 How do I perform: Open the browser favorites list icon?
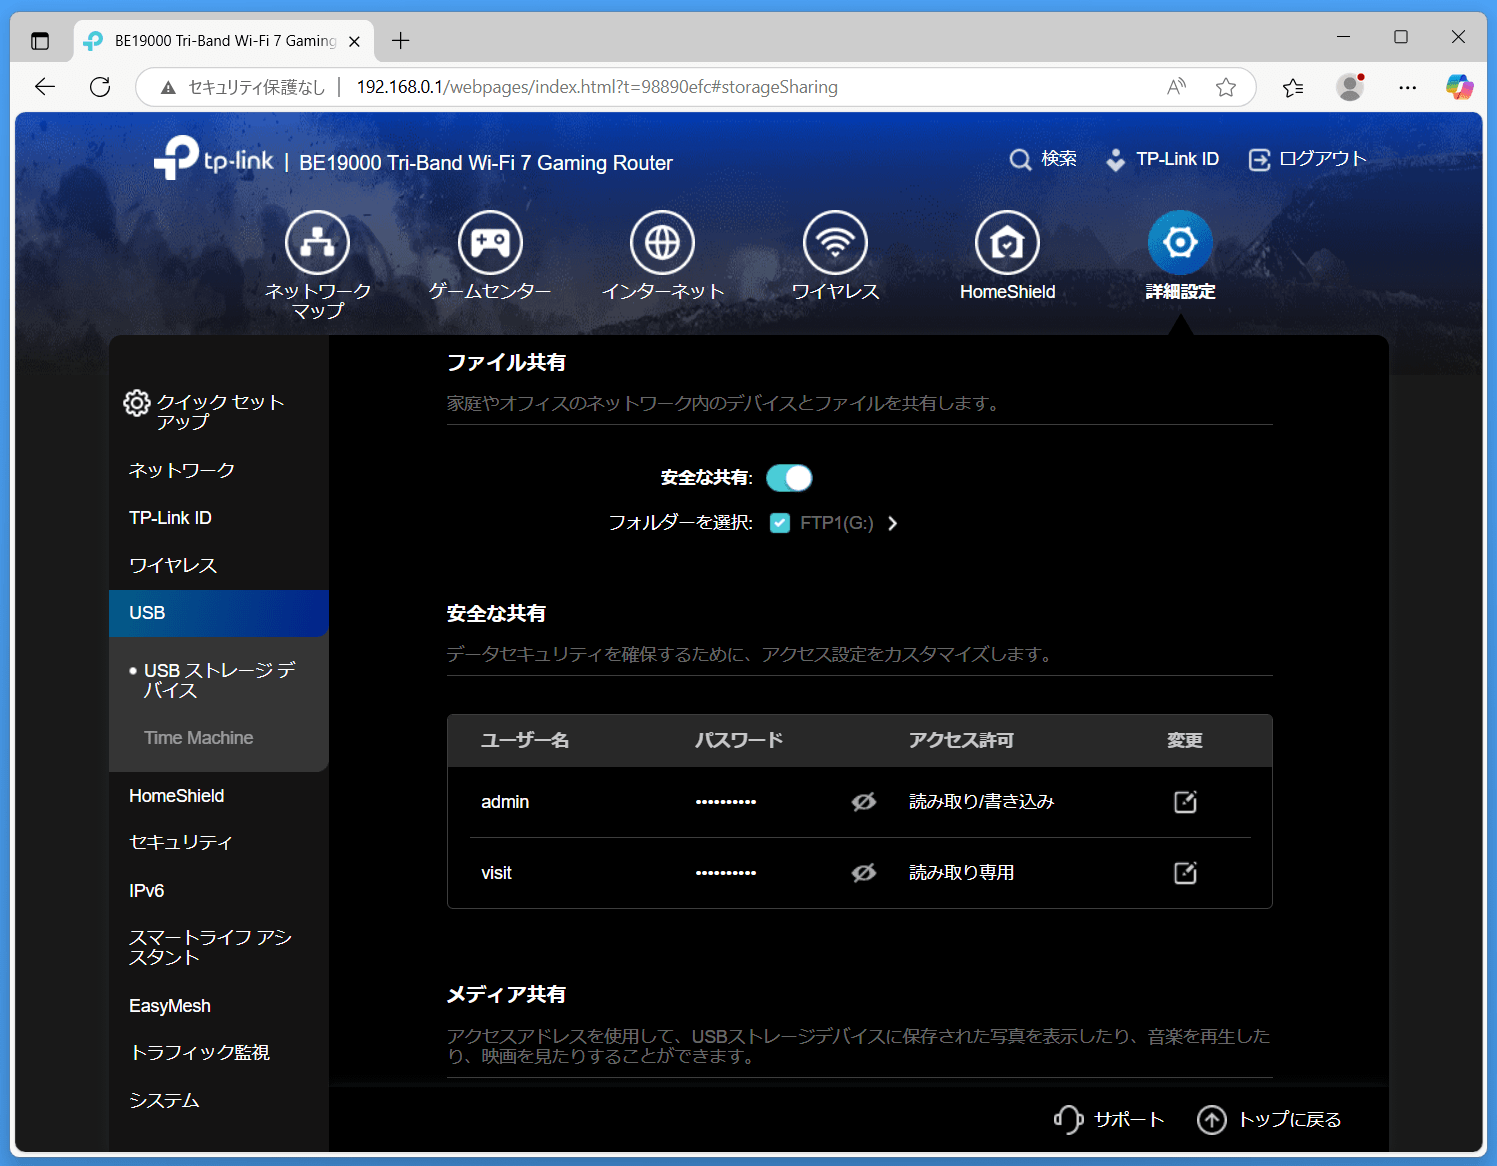[x=1293, y=87]
